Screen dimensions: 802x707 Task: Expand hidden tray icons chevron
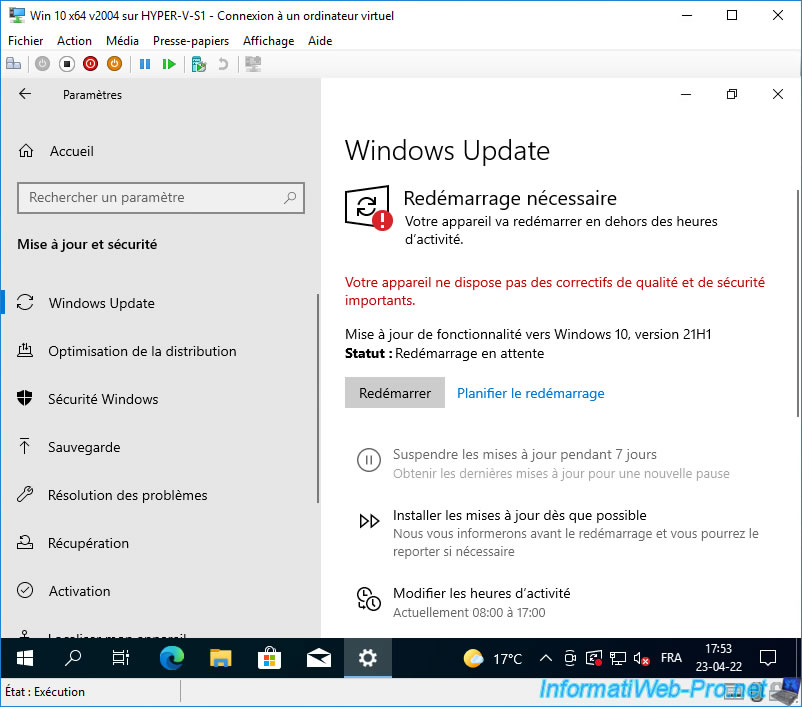[546, 658]
